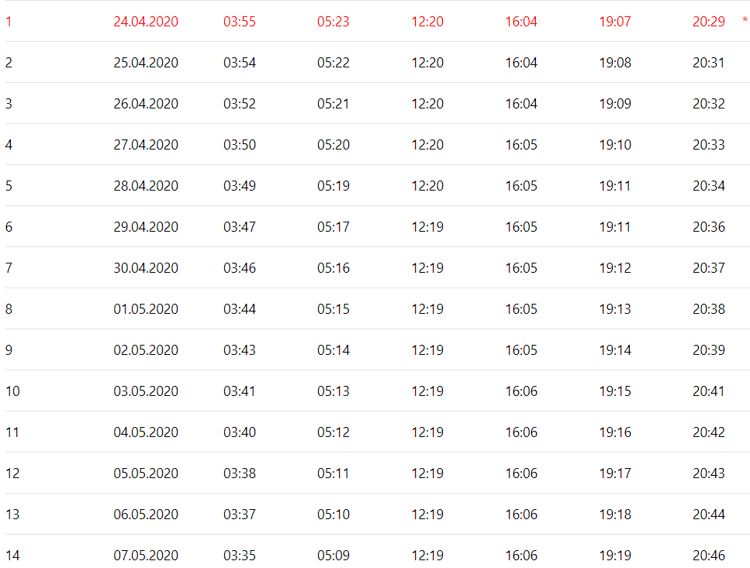This screenshot has height=568, width=750.
Task: Click the 20:46 time in last row
Action: pyautogui.click(x=708, y=554)
